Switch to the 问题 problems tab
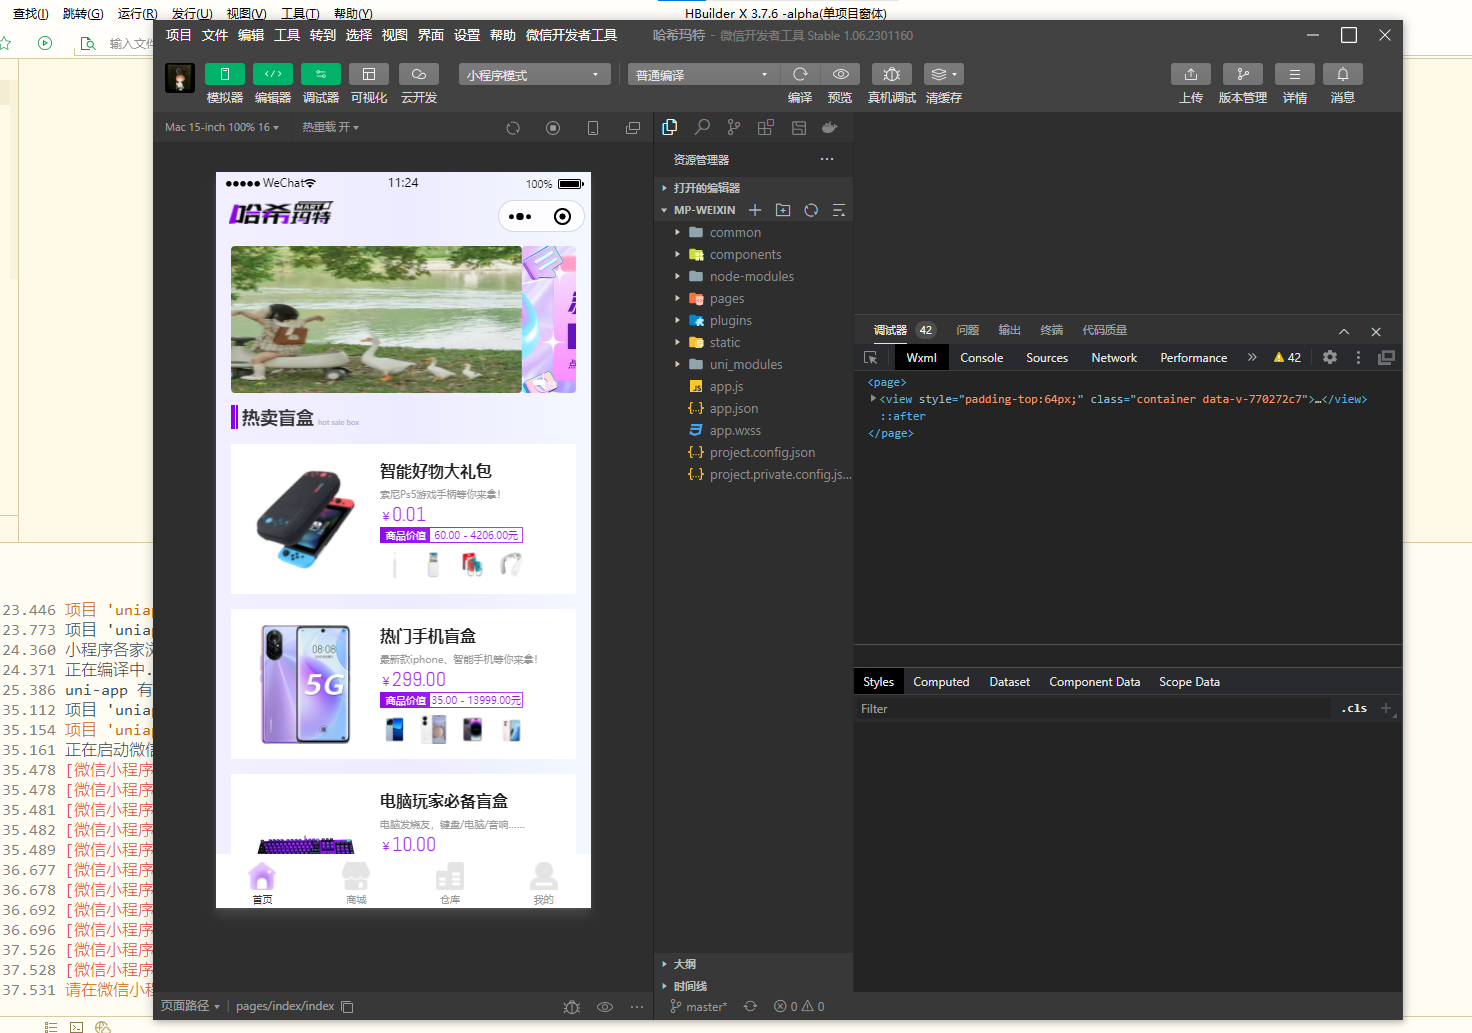Screen dimensions: 1472x1033 (x=967, y=330)
